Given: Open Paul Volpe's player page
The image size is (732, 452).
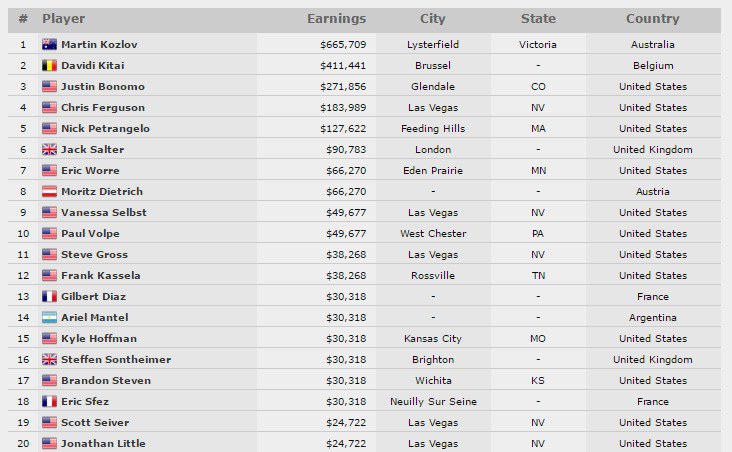Looking at the screenshot, I should pyautogui.click(x=91, y=234).
